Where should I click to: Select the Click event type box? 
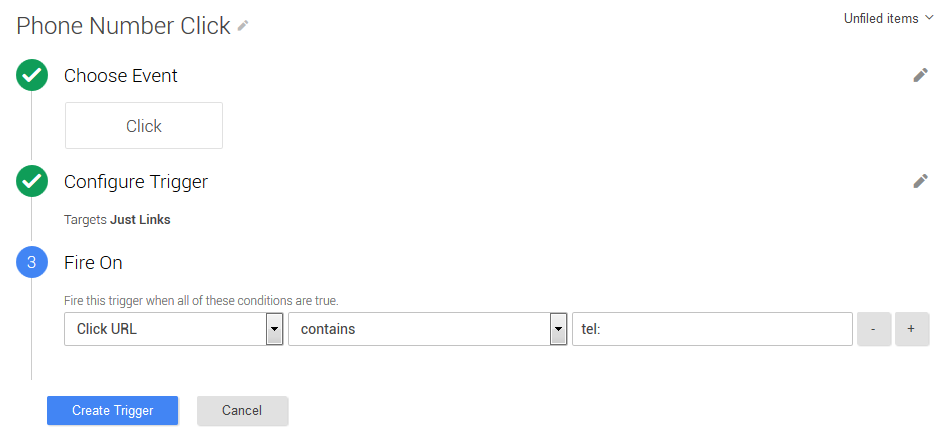pos(144,125)
